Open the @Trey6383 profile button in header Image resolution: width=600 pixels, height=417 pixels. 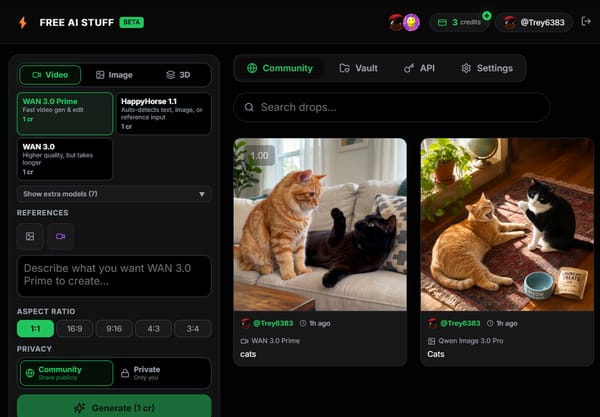(534, 23)
